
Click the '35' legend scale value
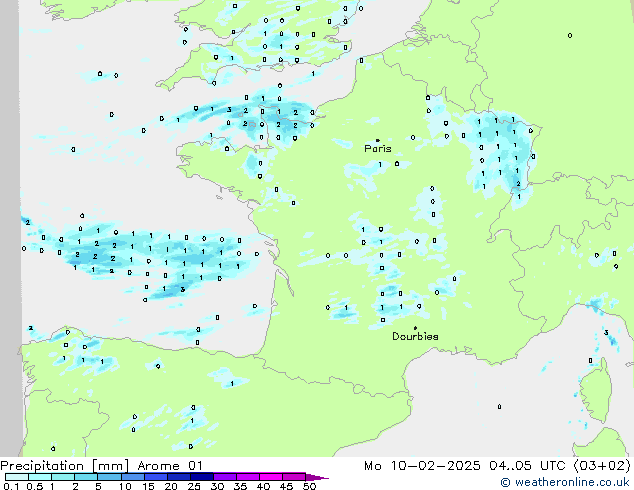click(x=240, y=486)
